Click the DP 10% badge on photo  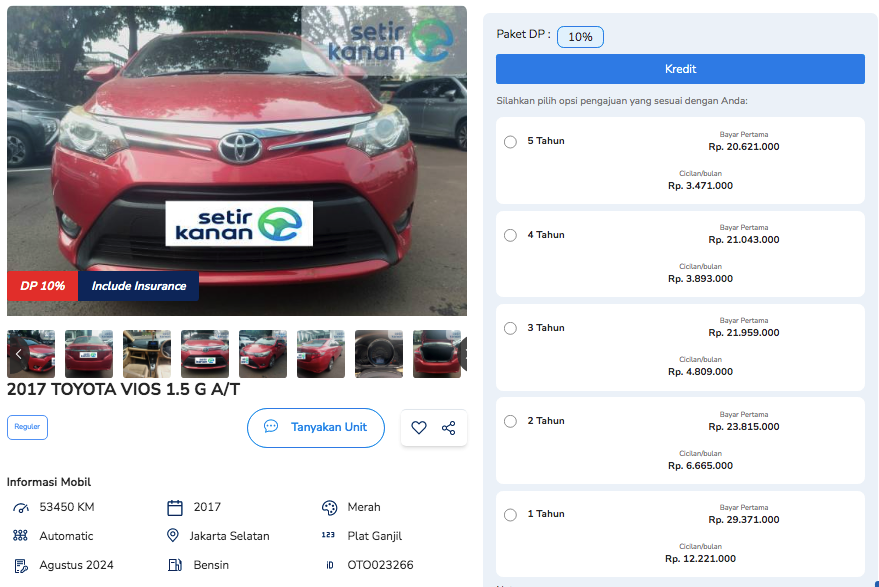tap(43, 286)
